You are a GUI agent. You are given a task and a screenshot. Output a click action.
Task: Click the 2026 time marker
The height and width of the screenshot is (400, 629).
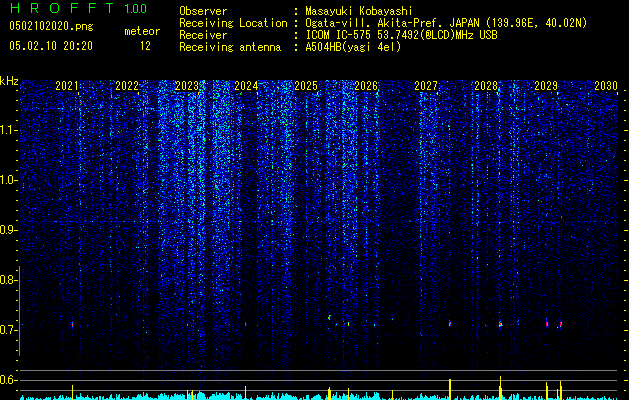pos(366,86)
